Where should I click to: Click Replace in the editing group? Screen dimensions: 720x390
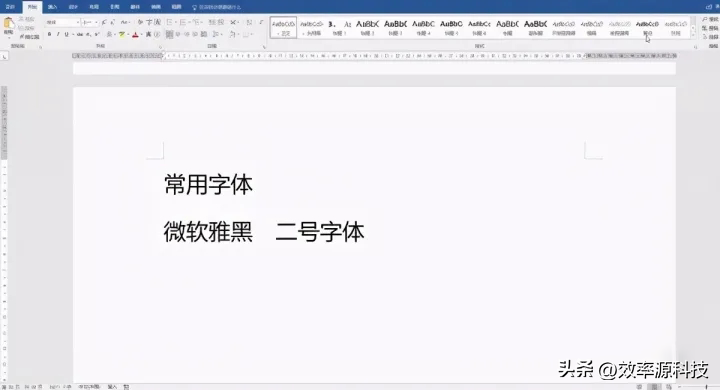[710, 28]
